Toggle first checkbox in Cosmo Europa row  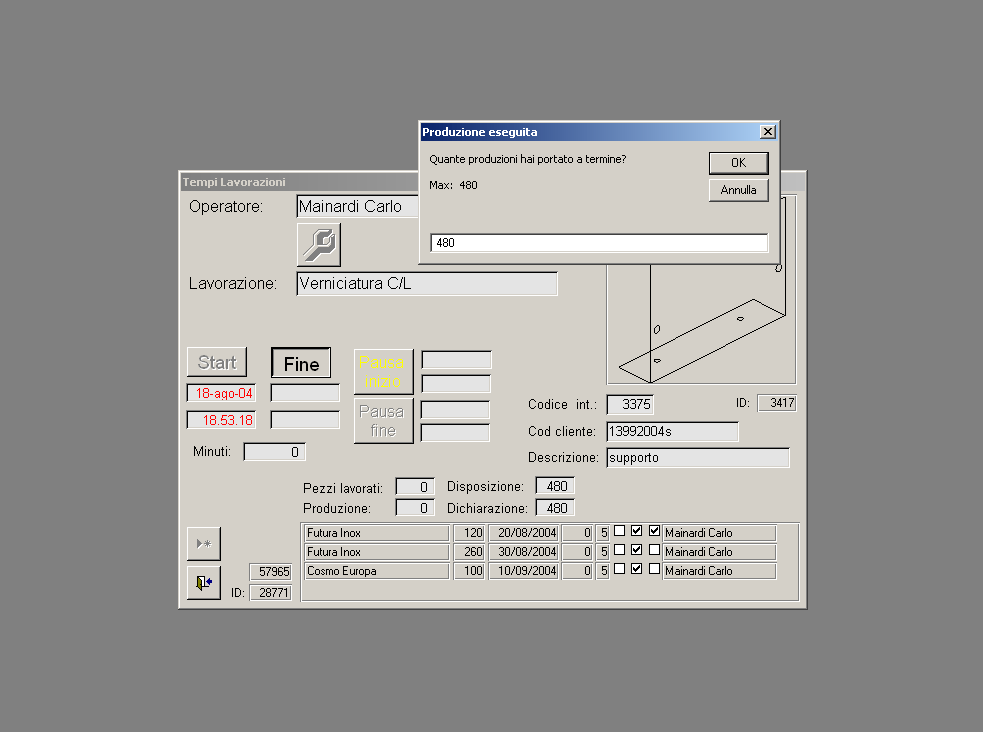click(619, 569)
